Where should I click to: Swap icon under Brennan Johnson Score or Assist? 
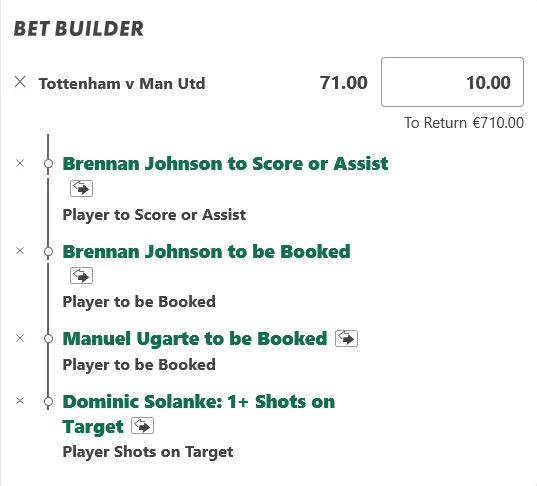81,188
